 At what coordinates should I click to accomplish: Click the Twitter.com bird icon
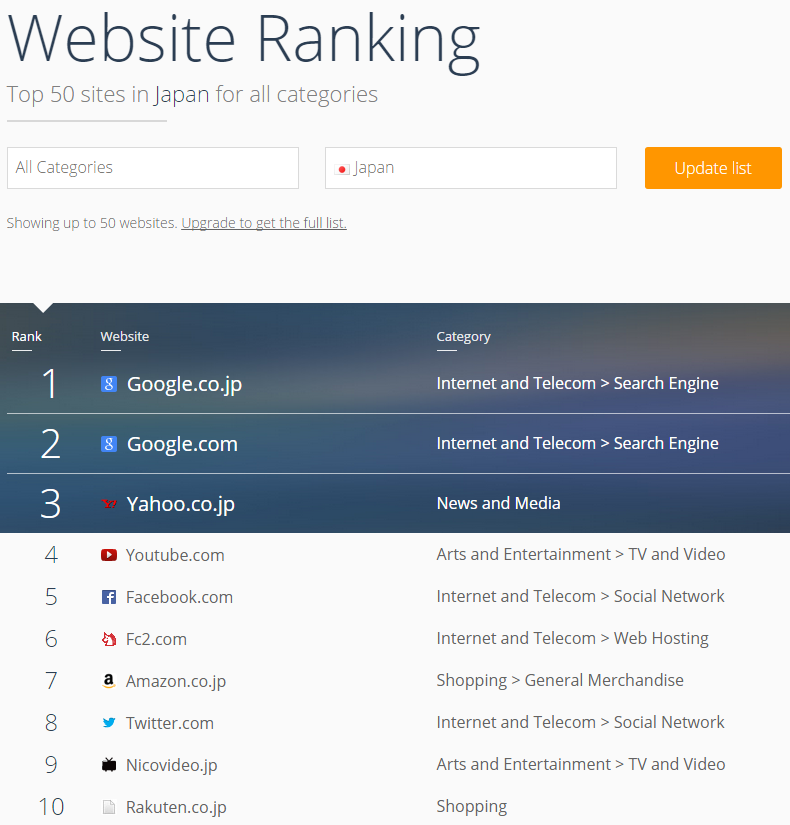coord(109,723)
